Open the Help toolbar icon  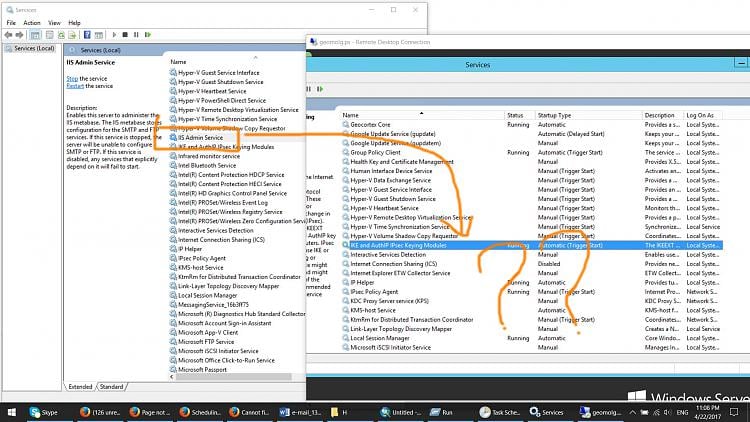(x=87, y=35)
